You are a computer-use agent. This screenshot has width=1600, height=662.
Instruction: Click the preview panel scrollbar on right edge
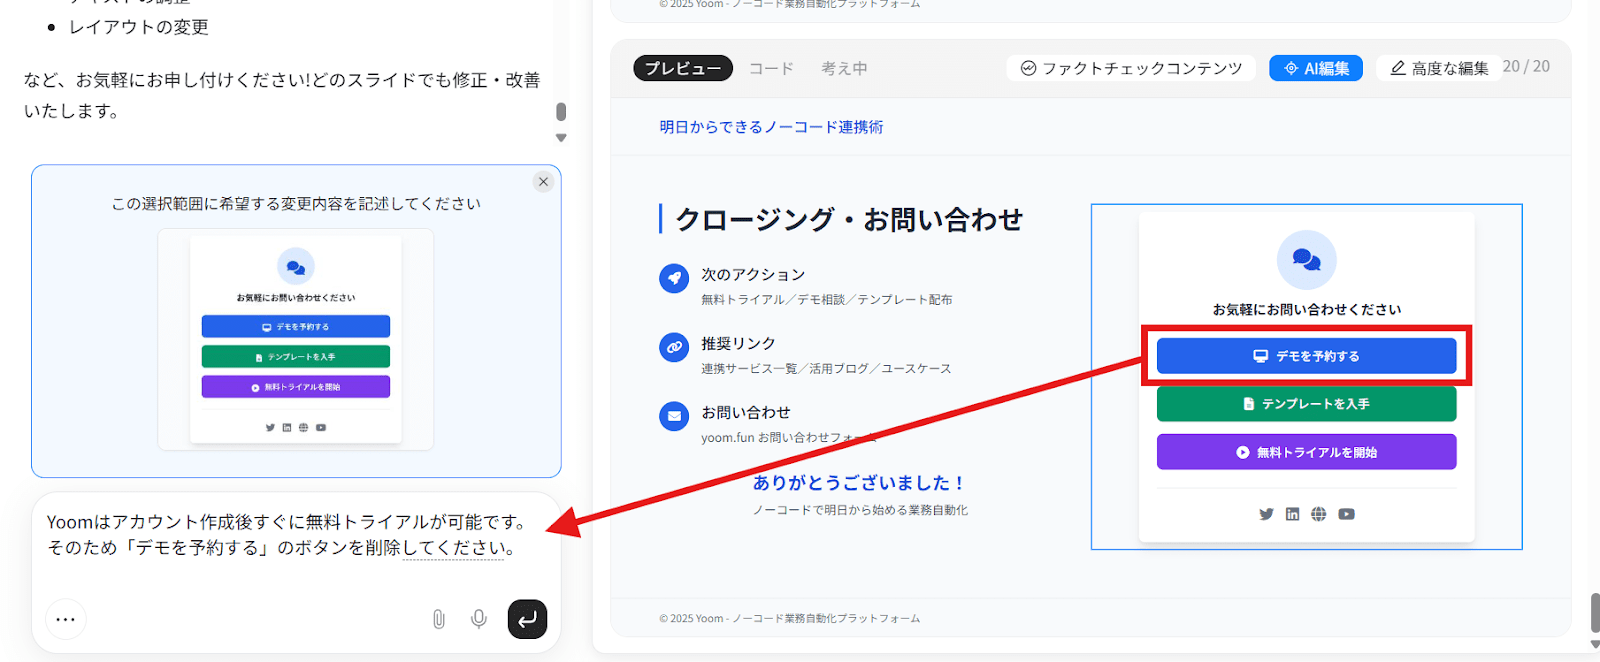1594,612
